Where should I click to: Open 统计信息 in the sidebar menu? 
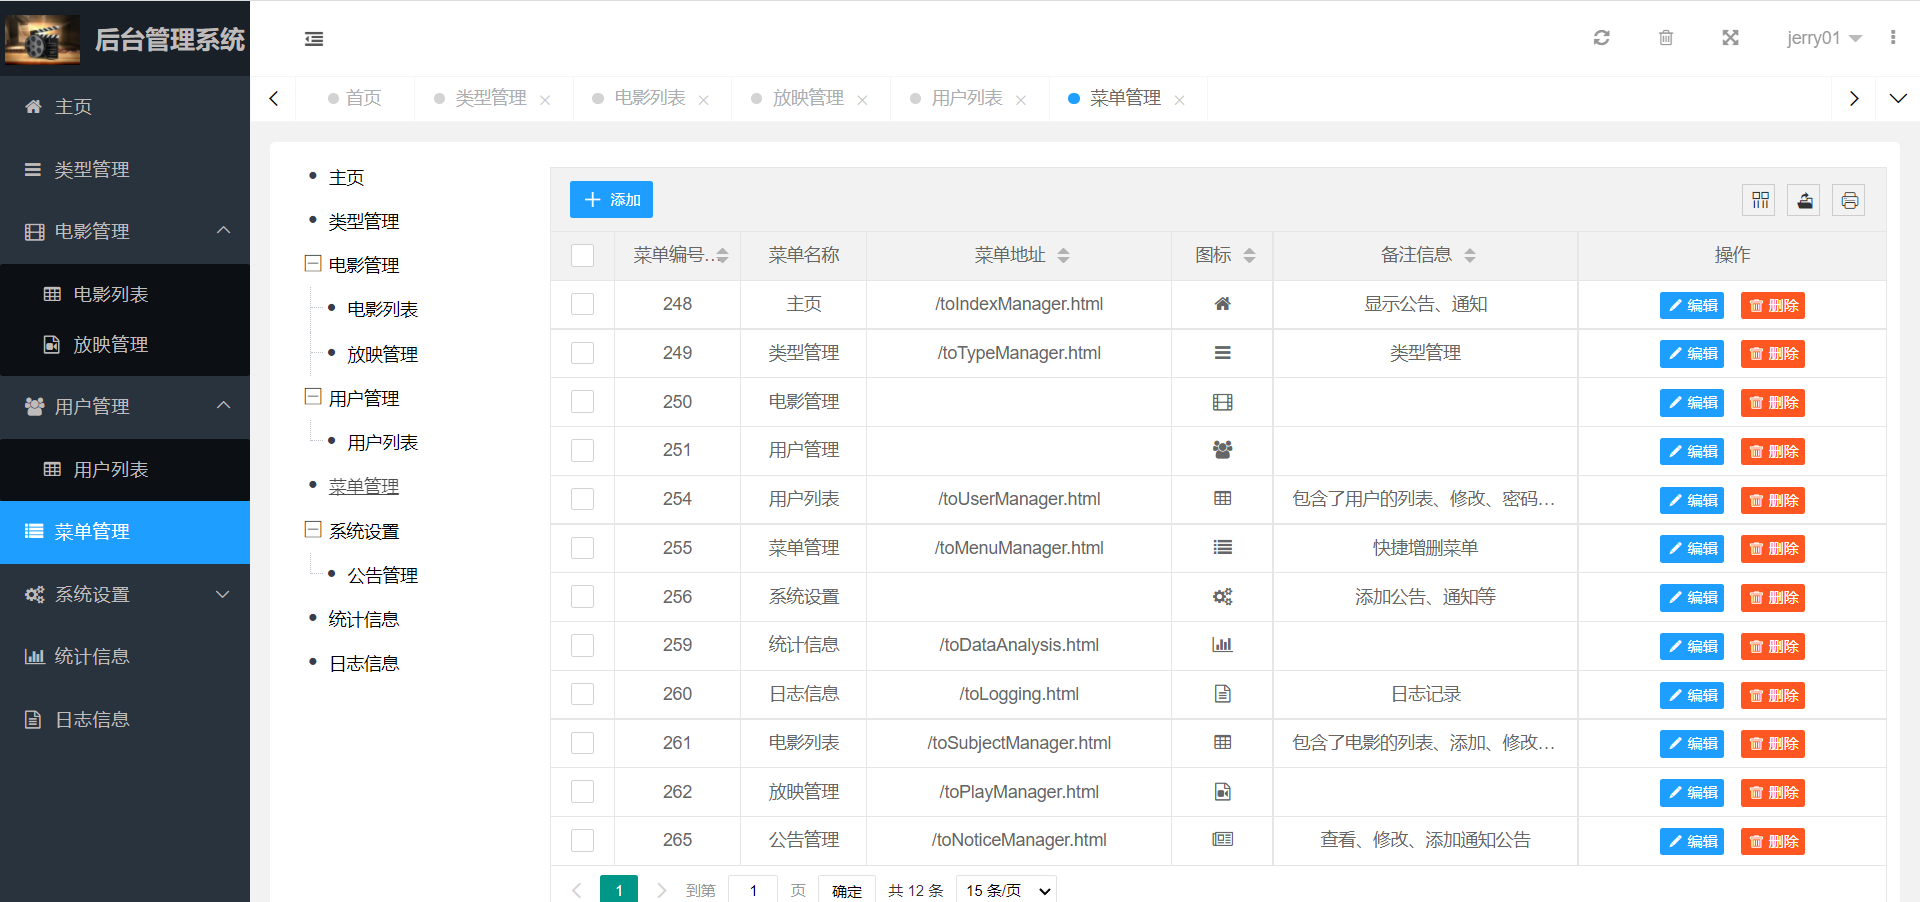pos(125,656)
